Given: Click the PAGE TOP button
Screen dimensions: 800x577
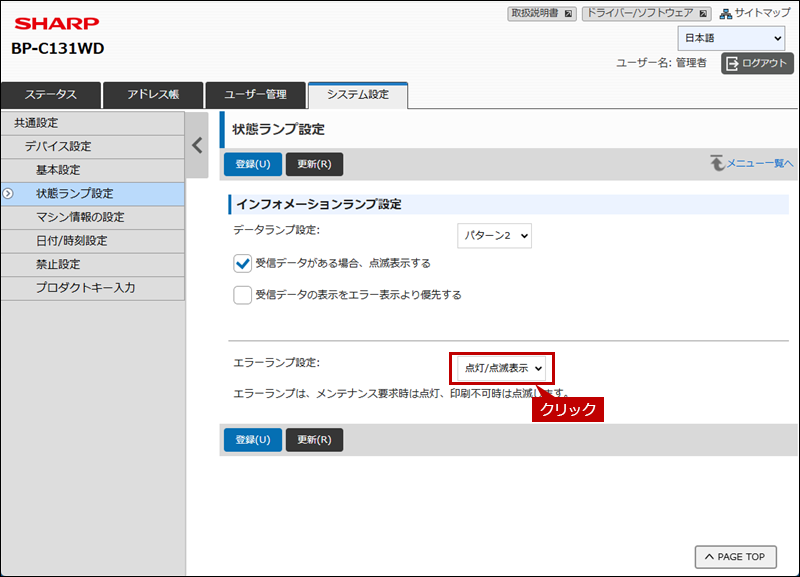Looking at the screenshot, I should coord(735,556).
